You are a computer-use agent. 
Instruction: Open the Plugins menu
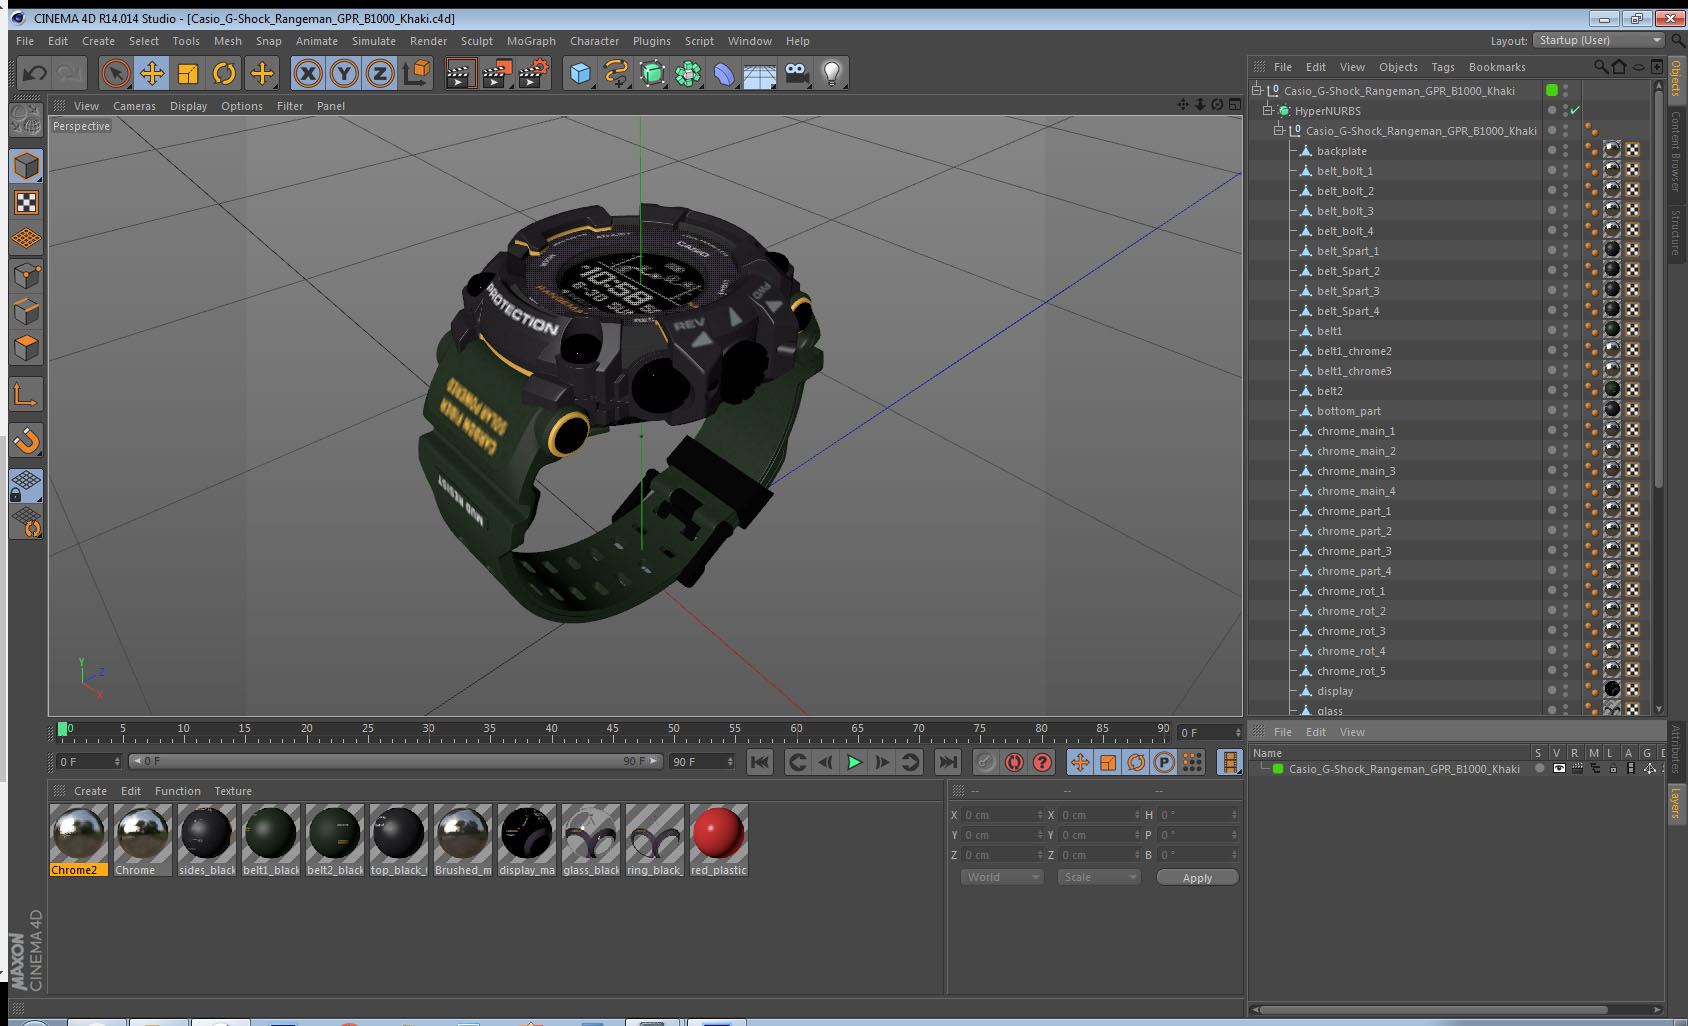coord(652,41)
